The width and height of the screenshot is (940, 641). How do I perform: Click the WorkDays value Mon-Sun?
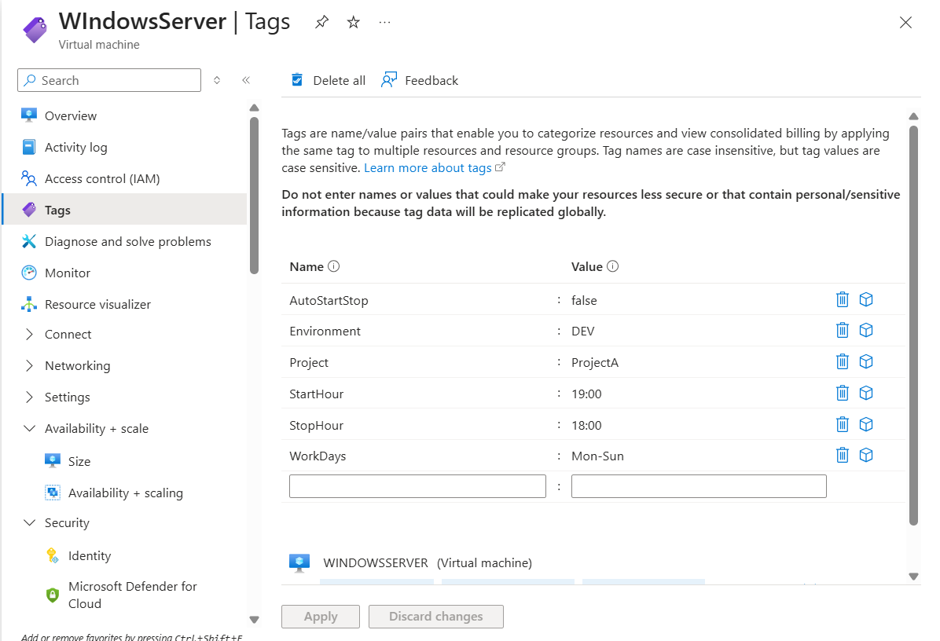click(597, 456)
